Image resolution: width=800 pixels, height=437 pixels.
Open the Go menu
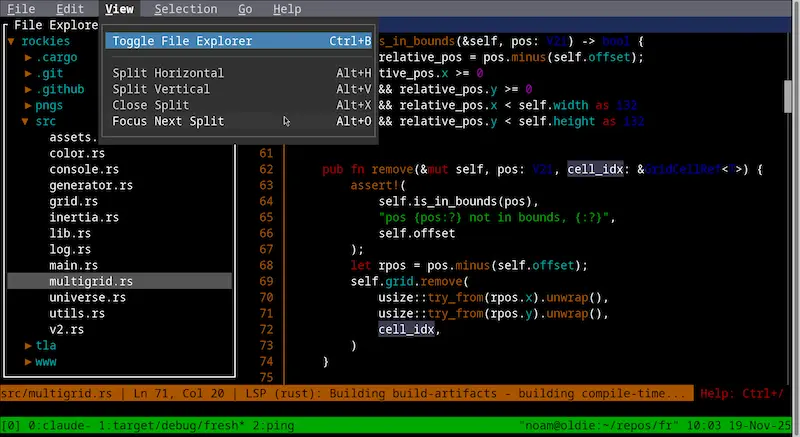point(245,9)
